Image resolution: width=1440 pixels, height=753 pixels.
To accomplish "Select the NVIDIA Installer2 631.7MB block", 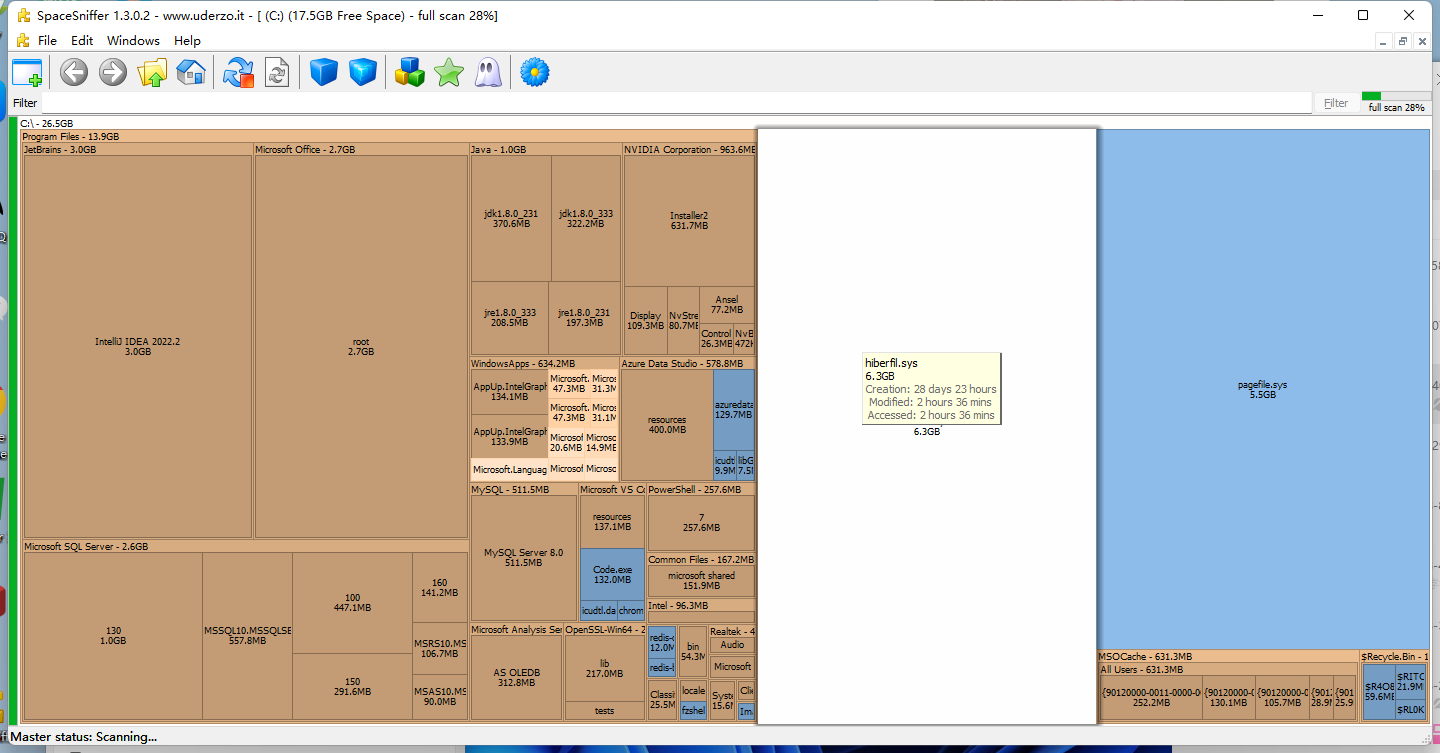I will [689, 220].
